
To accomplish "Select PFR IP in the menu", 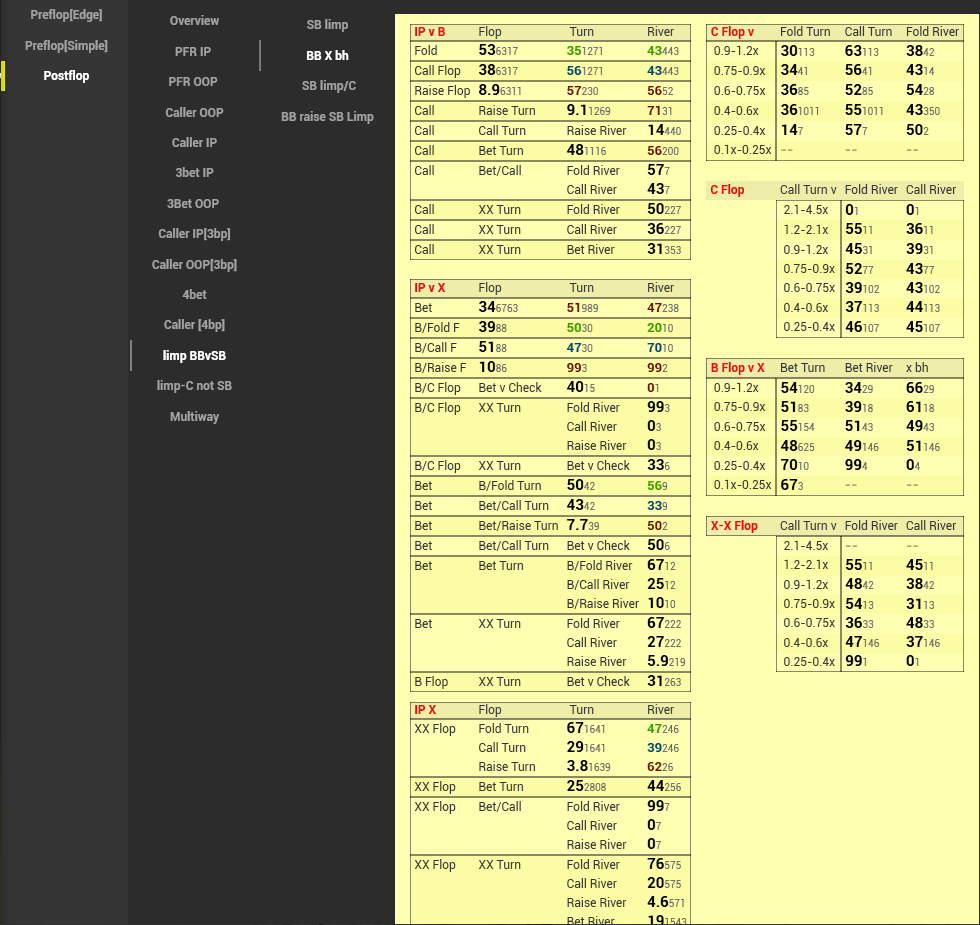I will coord(194,51).
